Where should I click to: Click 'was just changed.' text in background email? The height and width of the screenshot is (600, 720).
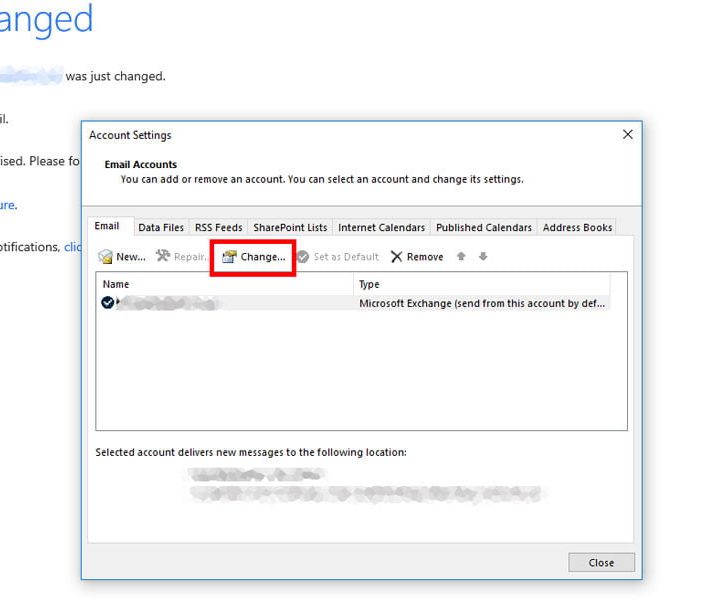point(115,76)
